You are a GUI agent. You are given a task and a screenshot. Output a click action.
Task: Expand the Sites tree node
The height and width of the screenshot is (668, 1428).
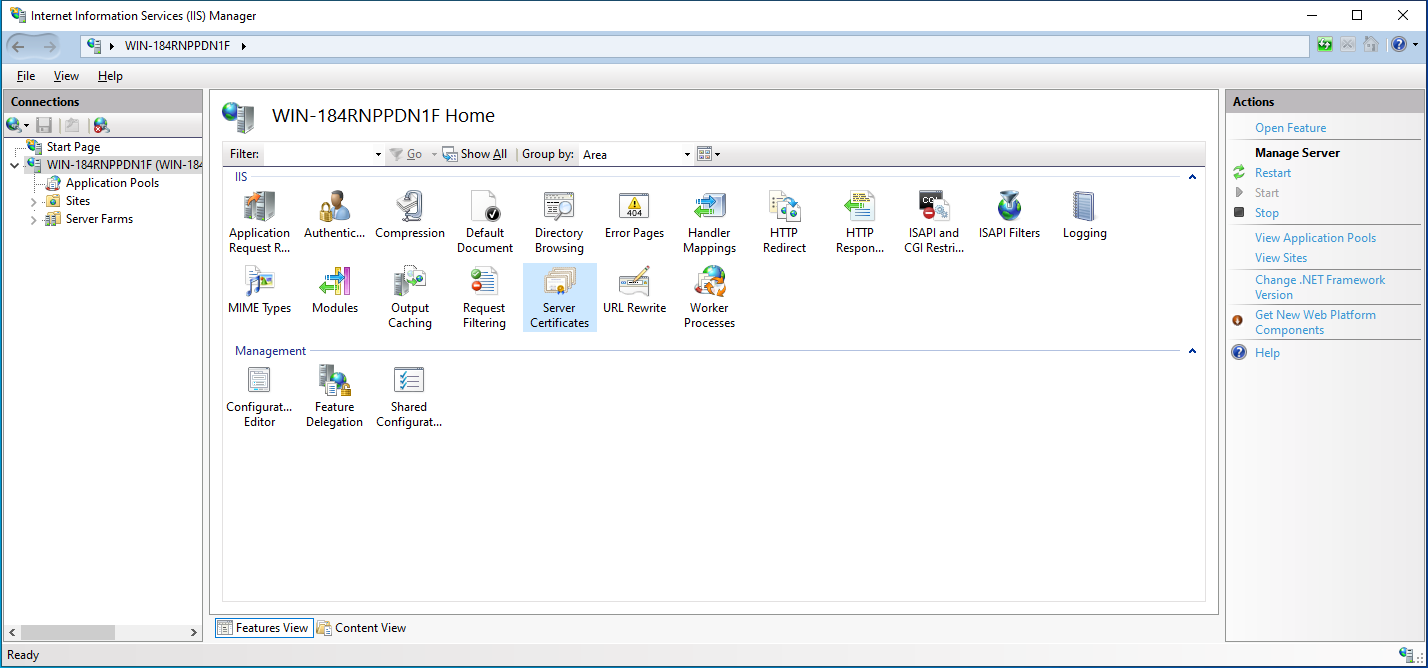33,201
